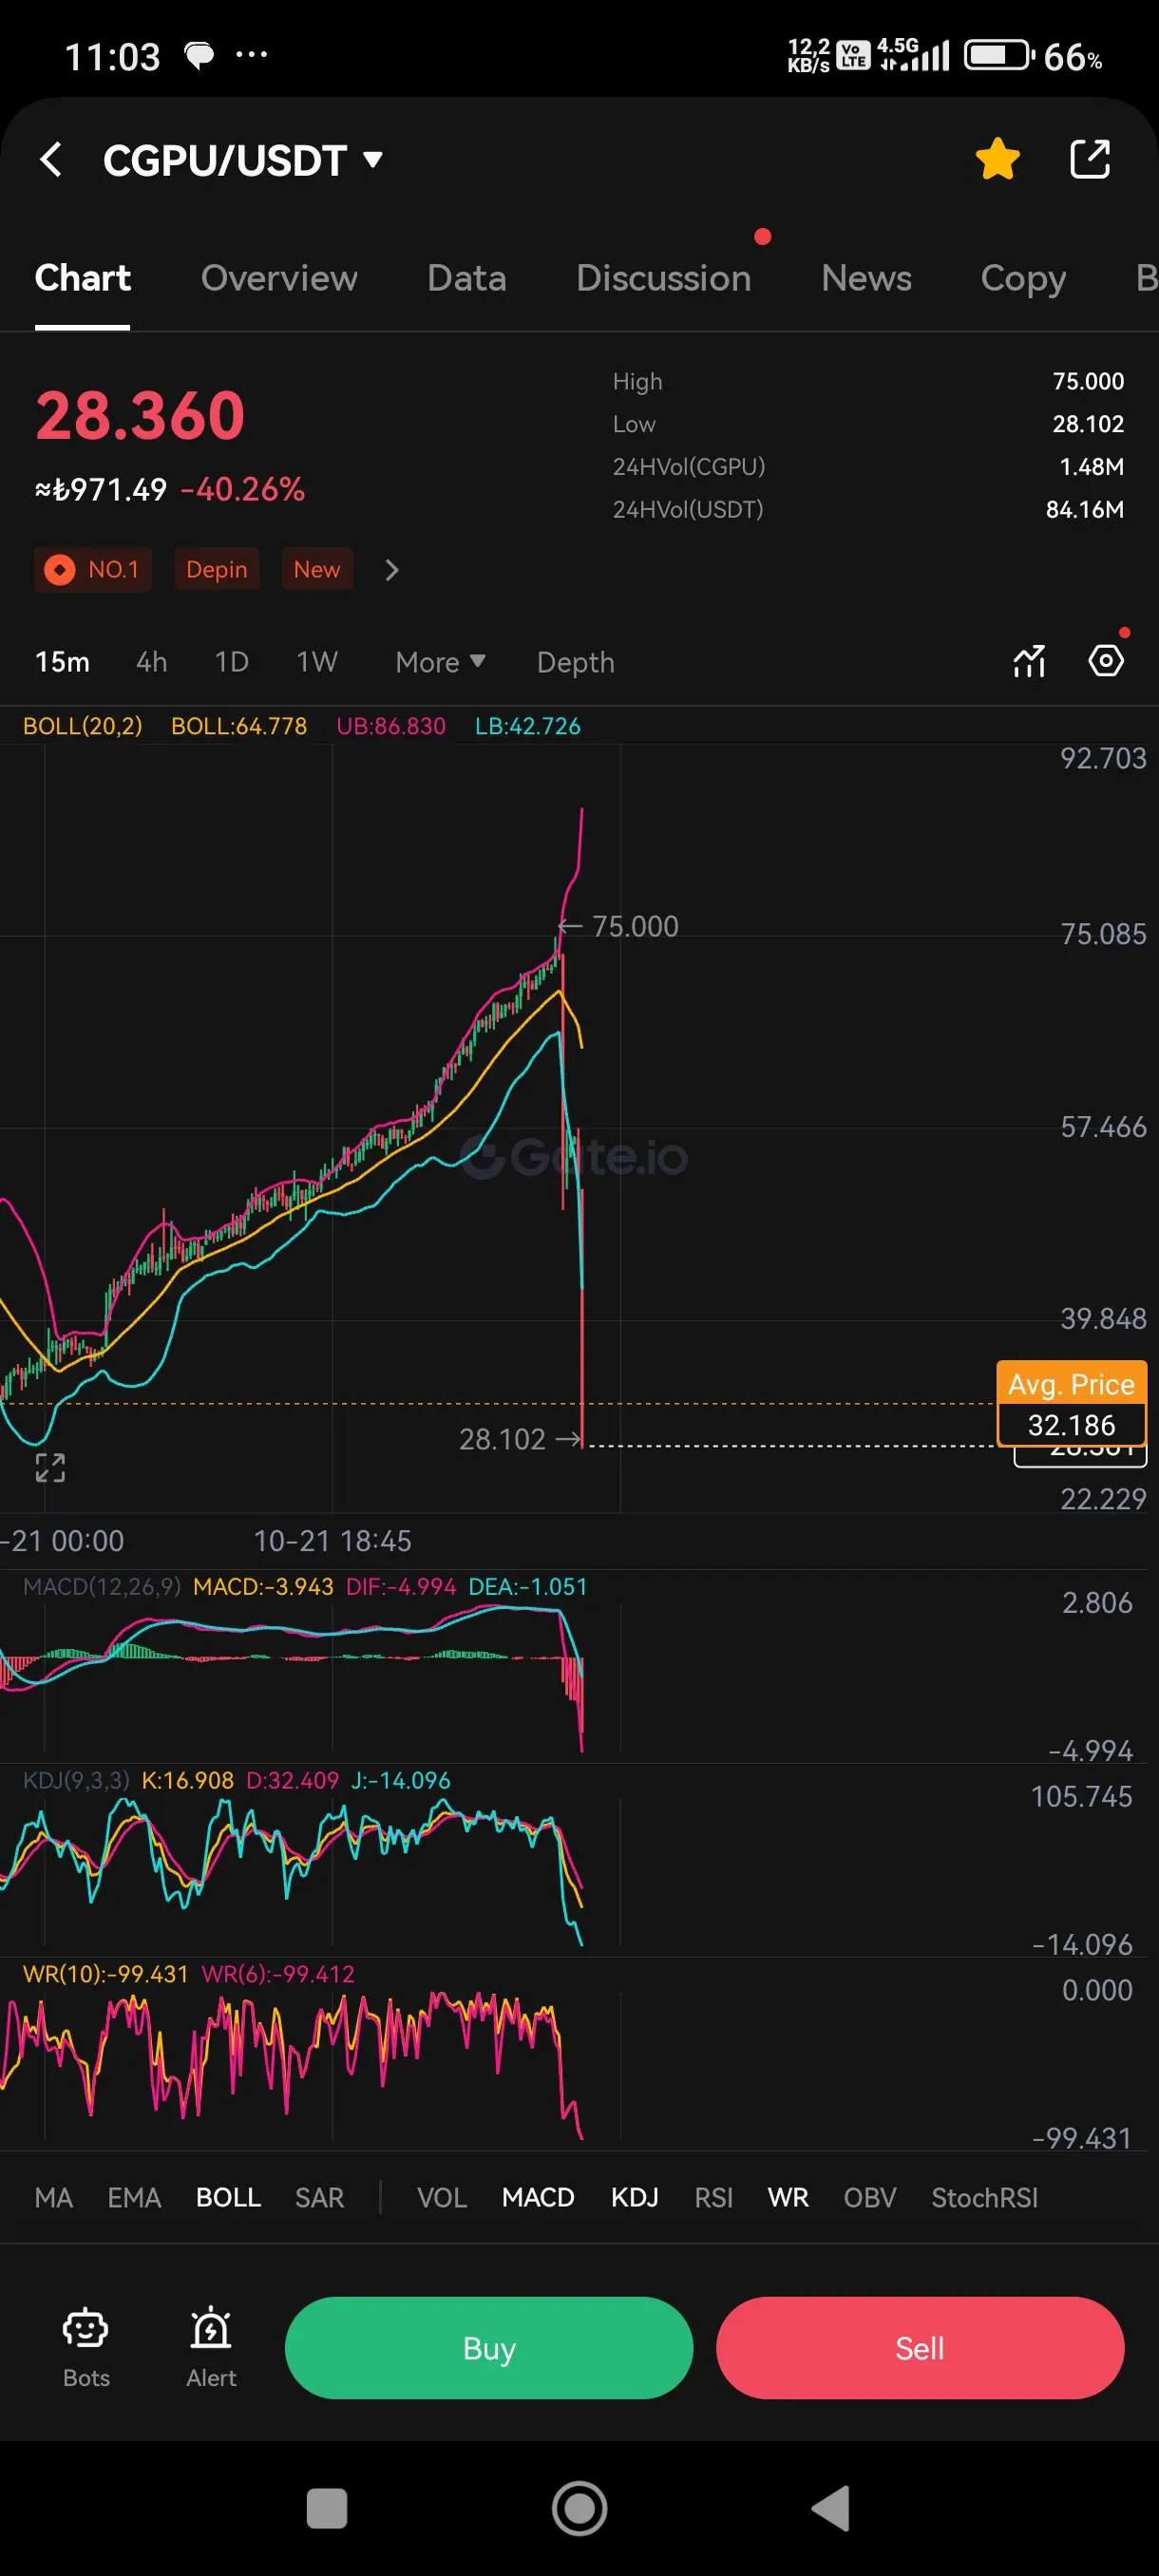The height and width of the screenshot is (2576, 1159).
Task: Toggle the yellow favorite star
Action: point(997,159)
